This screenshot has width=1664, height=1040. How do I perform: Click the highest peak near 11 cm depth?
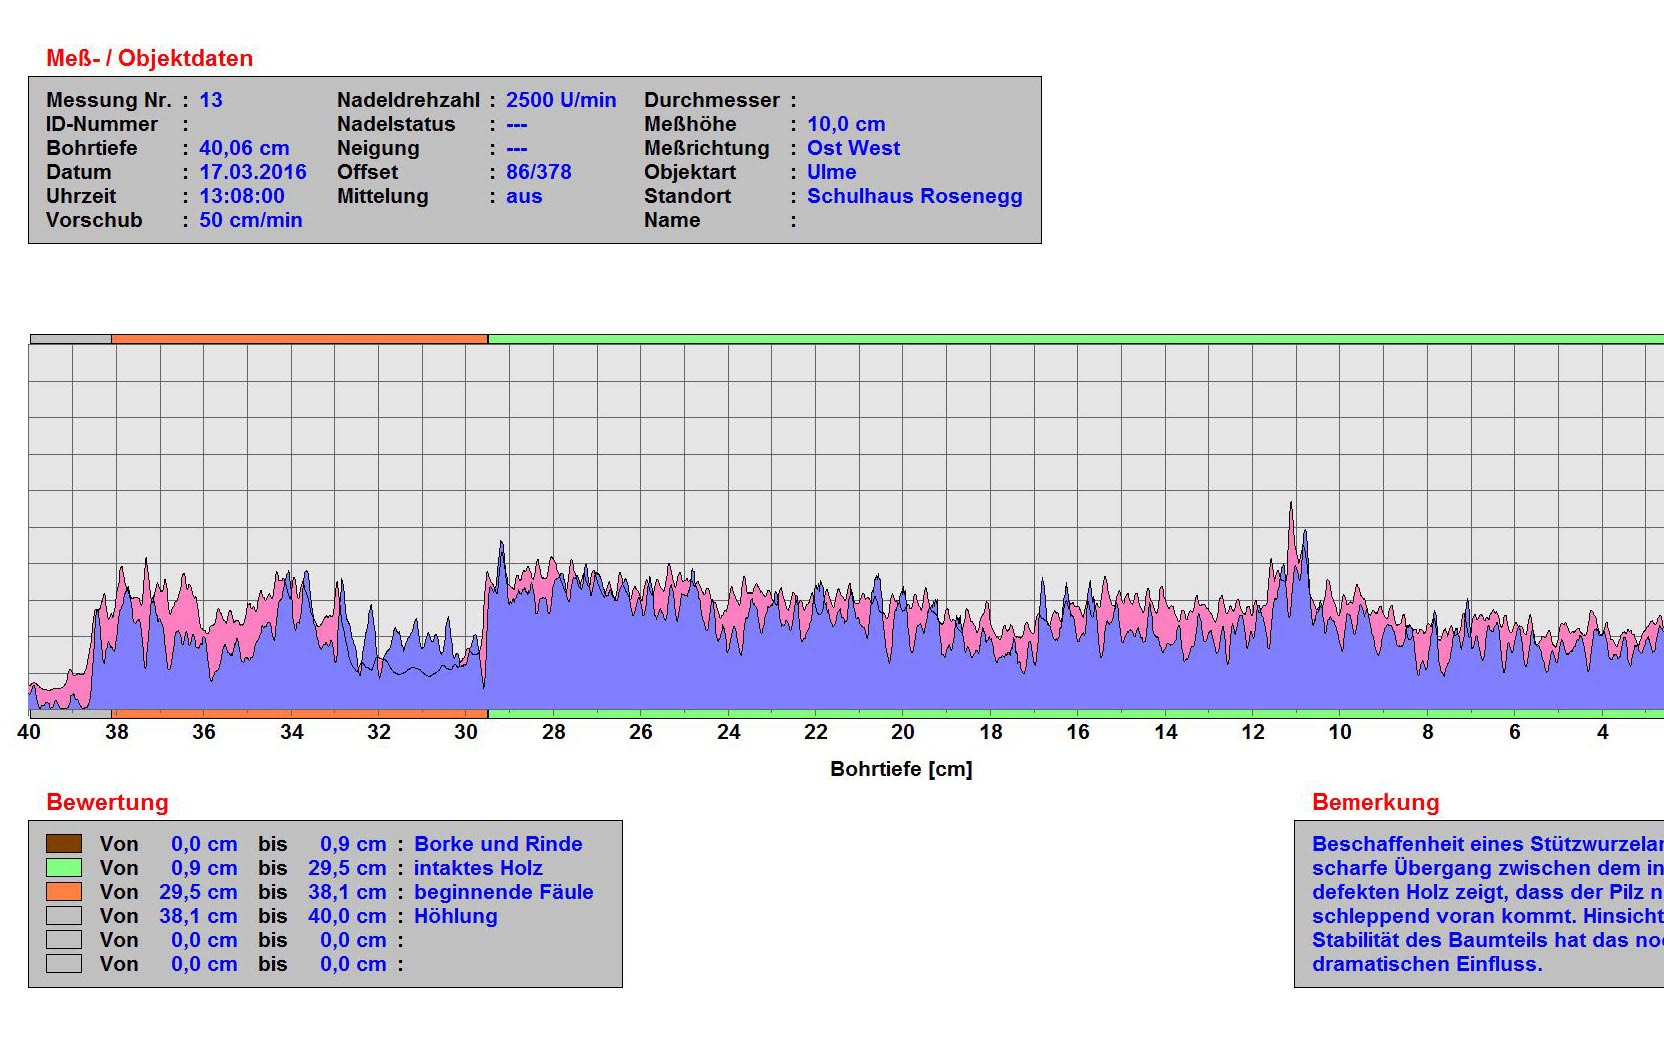(x=1291, y=506)
